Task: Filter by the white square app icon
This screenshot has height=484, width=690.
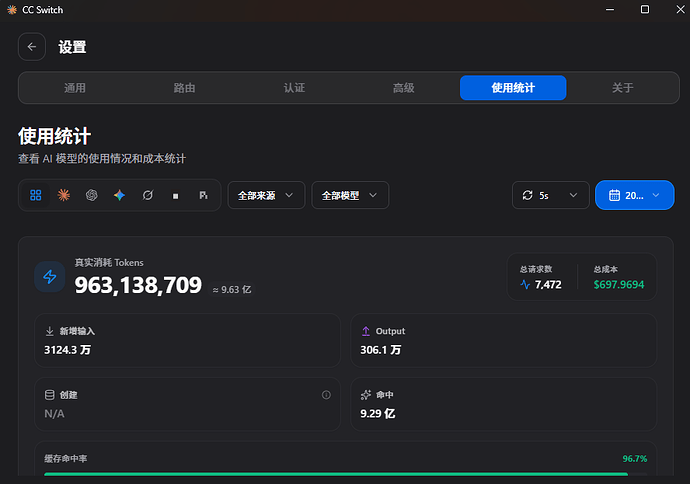Action: click(176, 195)
